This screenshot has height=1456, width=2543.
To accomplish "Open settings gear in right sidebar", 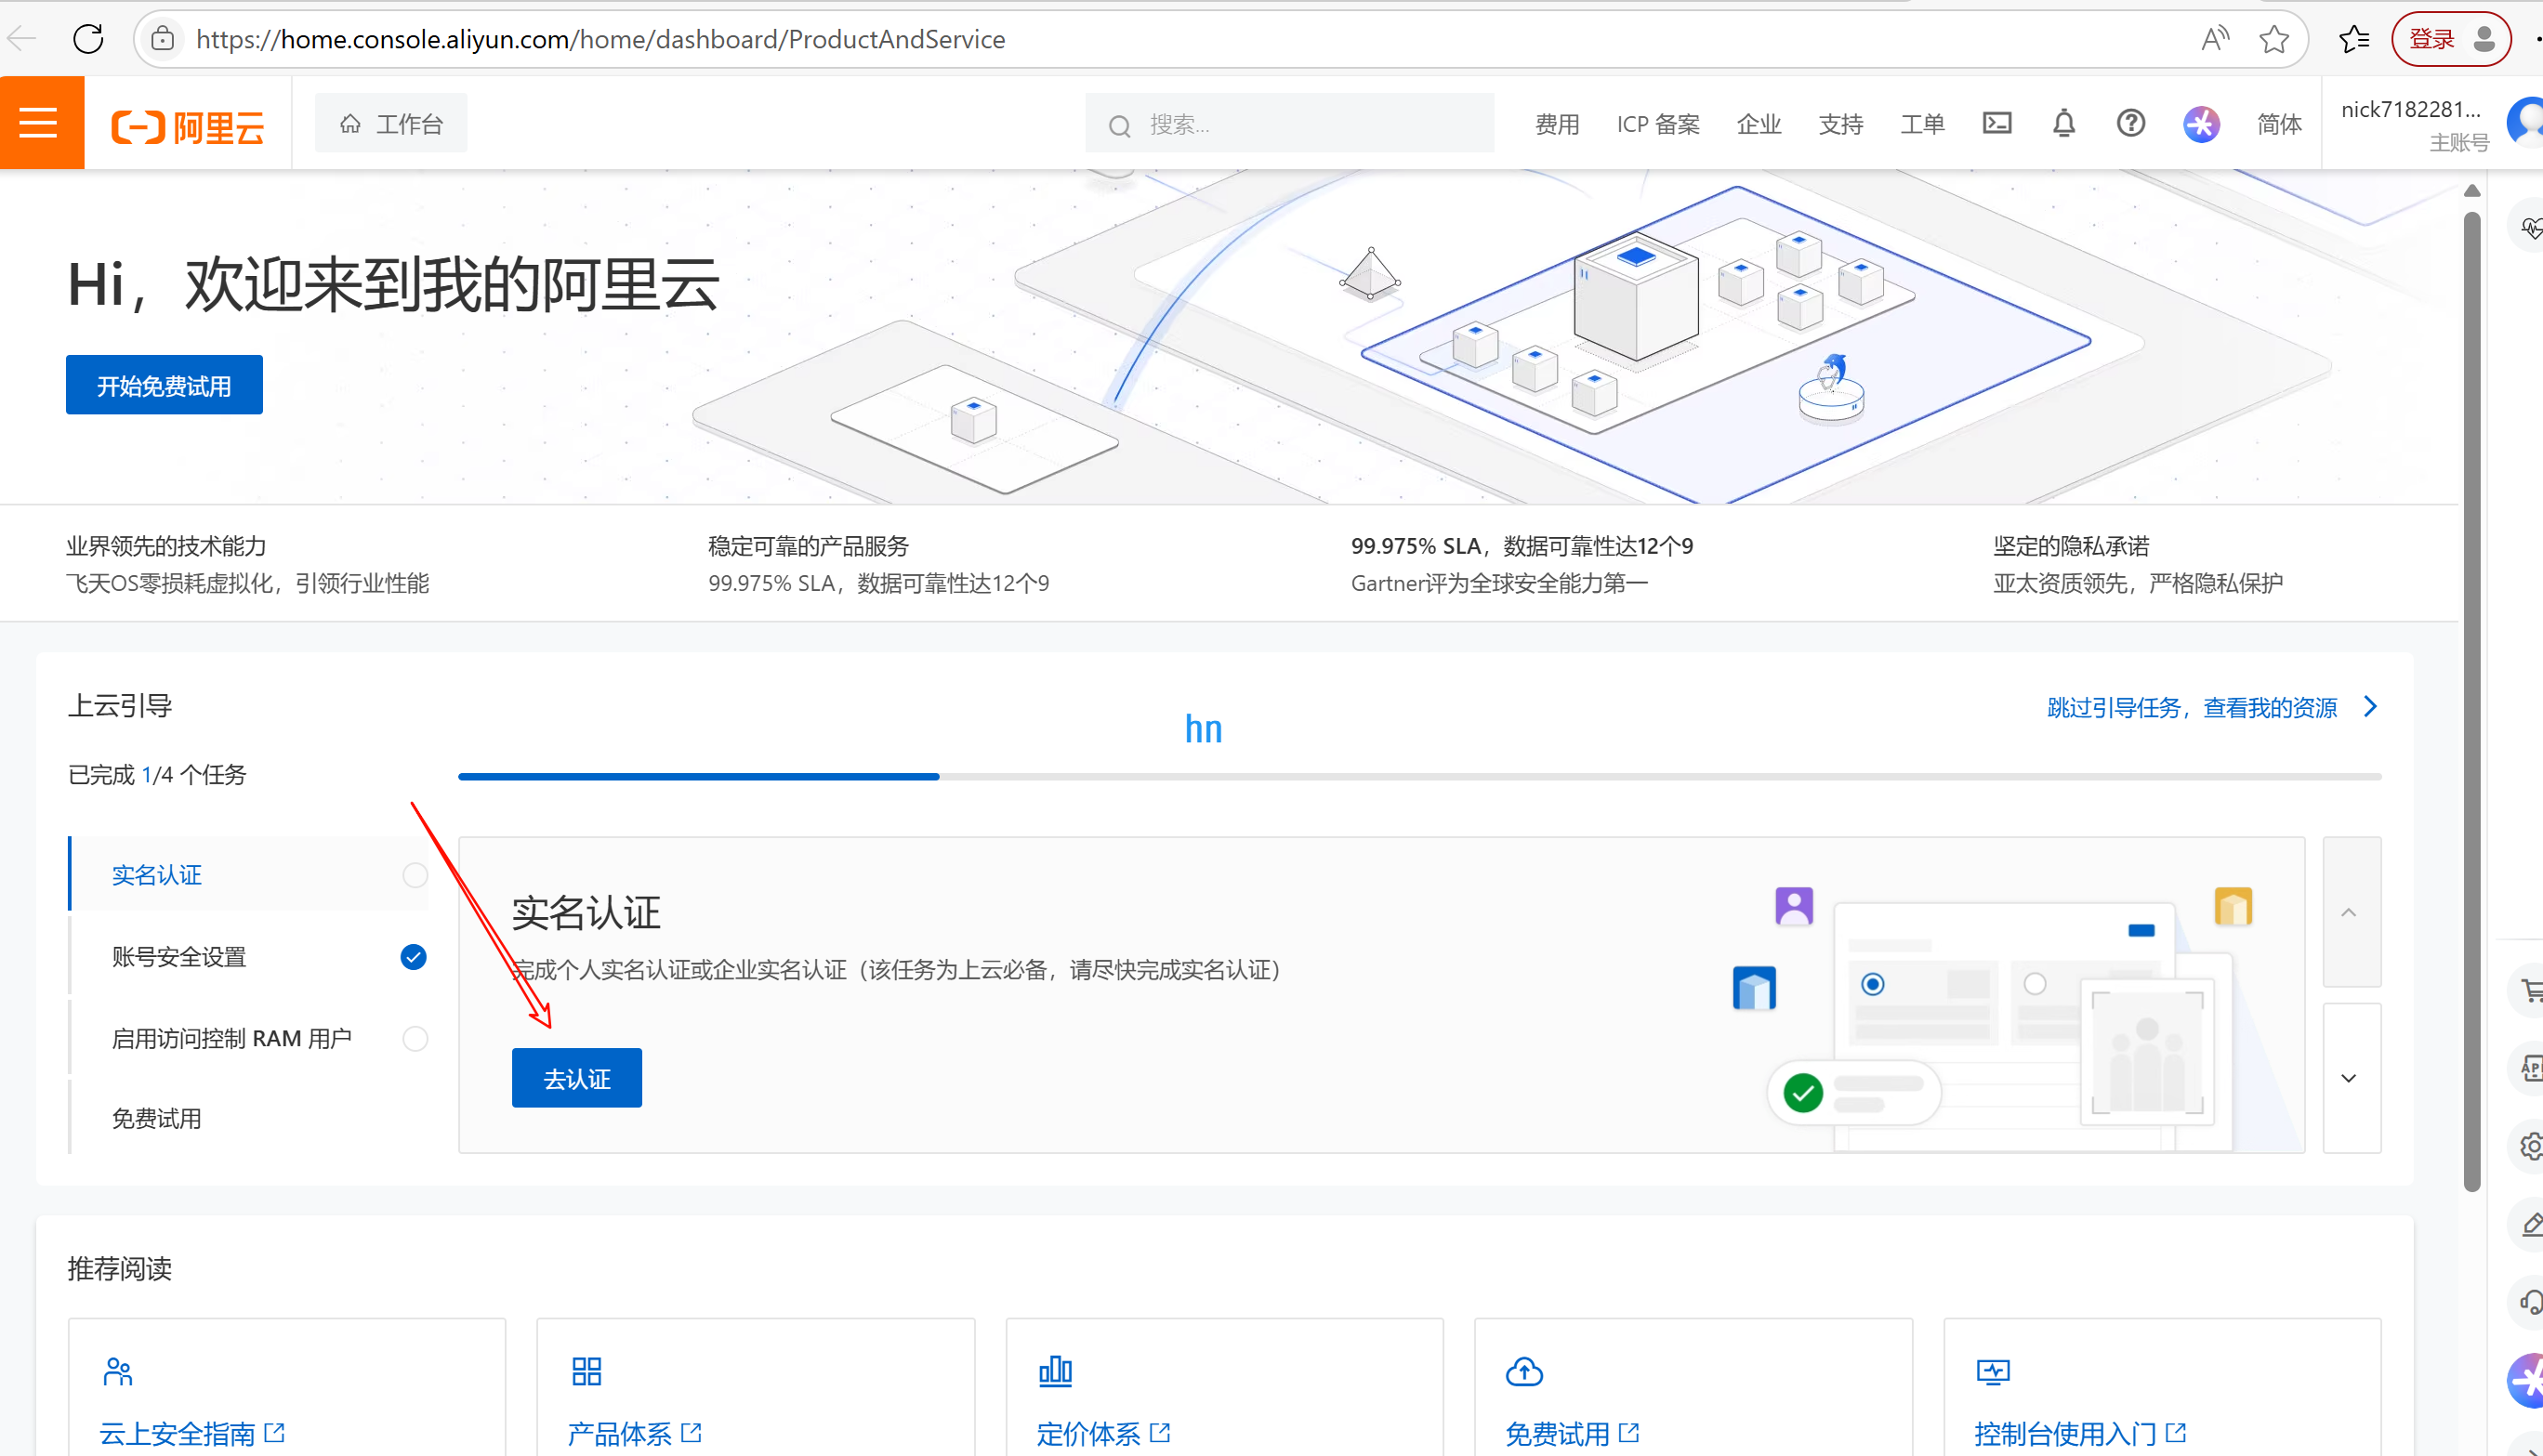I will tap(2530, 1146).
